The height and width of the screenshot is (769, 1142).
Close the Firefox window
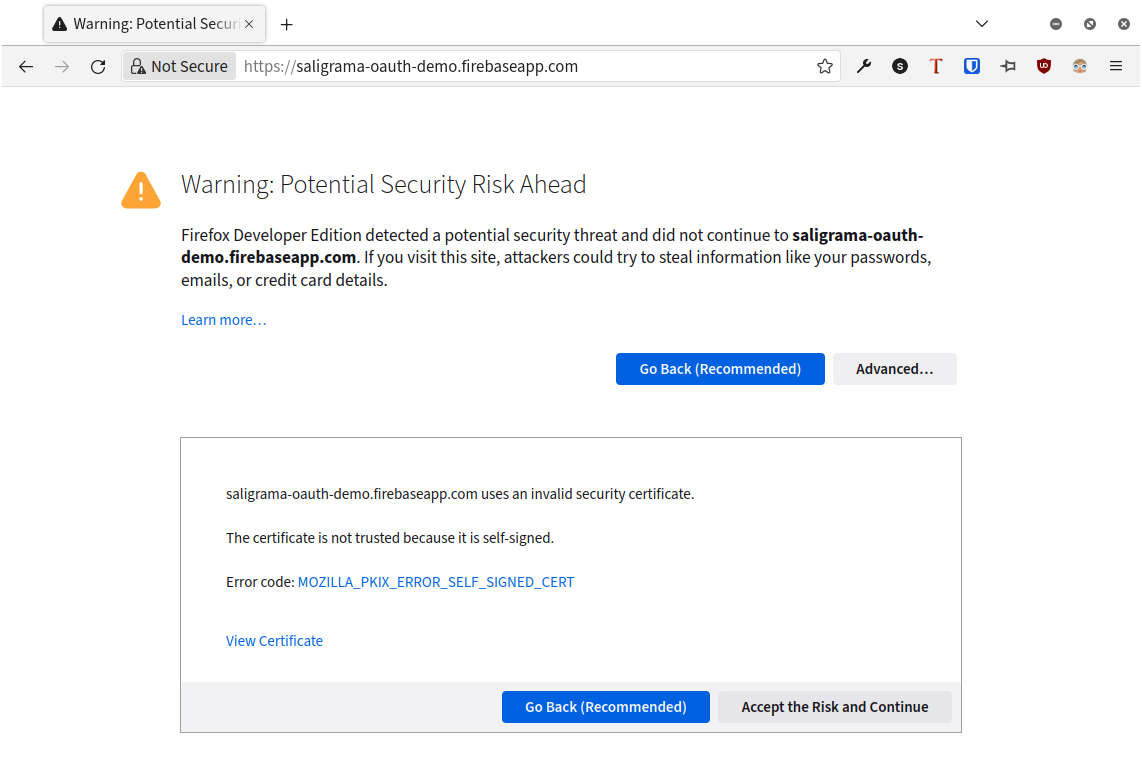[1124, 24]
